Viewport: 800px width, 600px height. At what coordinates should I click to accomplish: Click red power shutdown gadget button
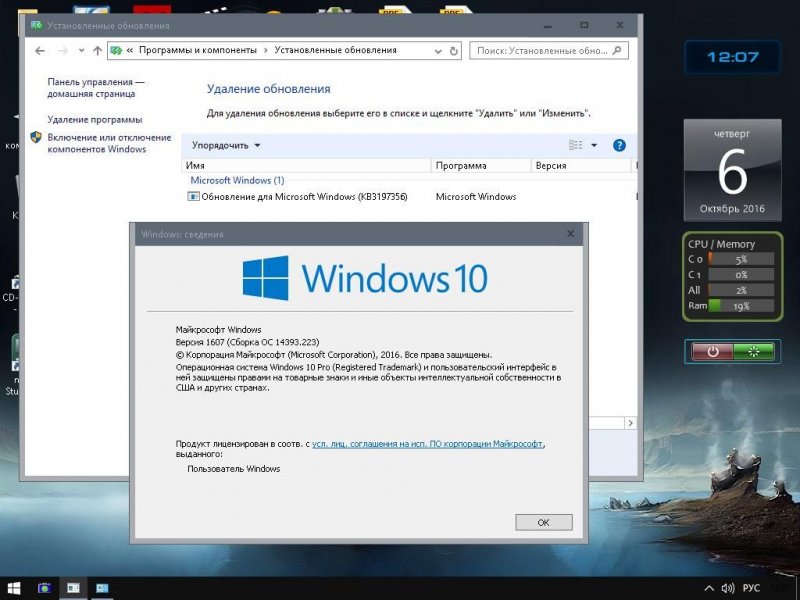click(712, 352)
